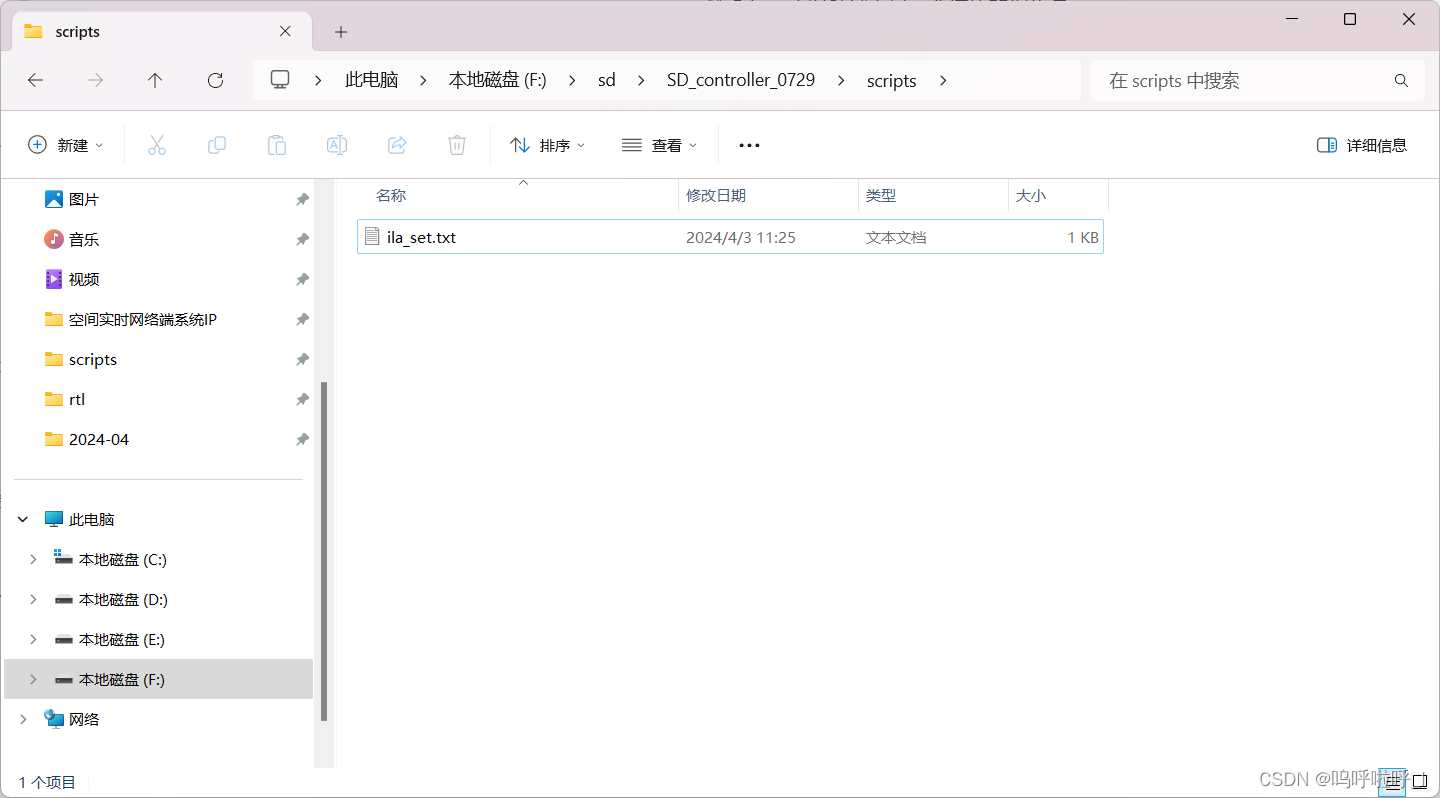1440x798 pixels.
Task: Select the scripts tab title
Action: [78, 32]
